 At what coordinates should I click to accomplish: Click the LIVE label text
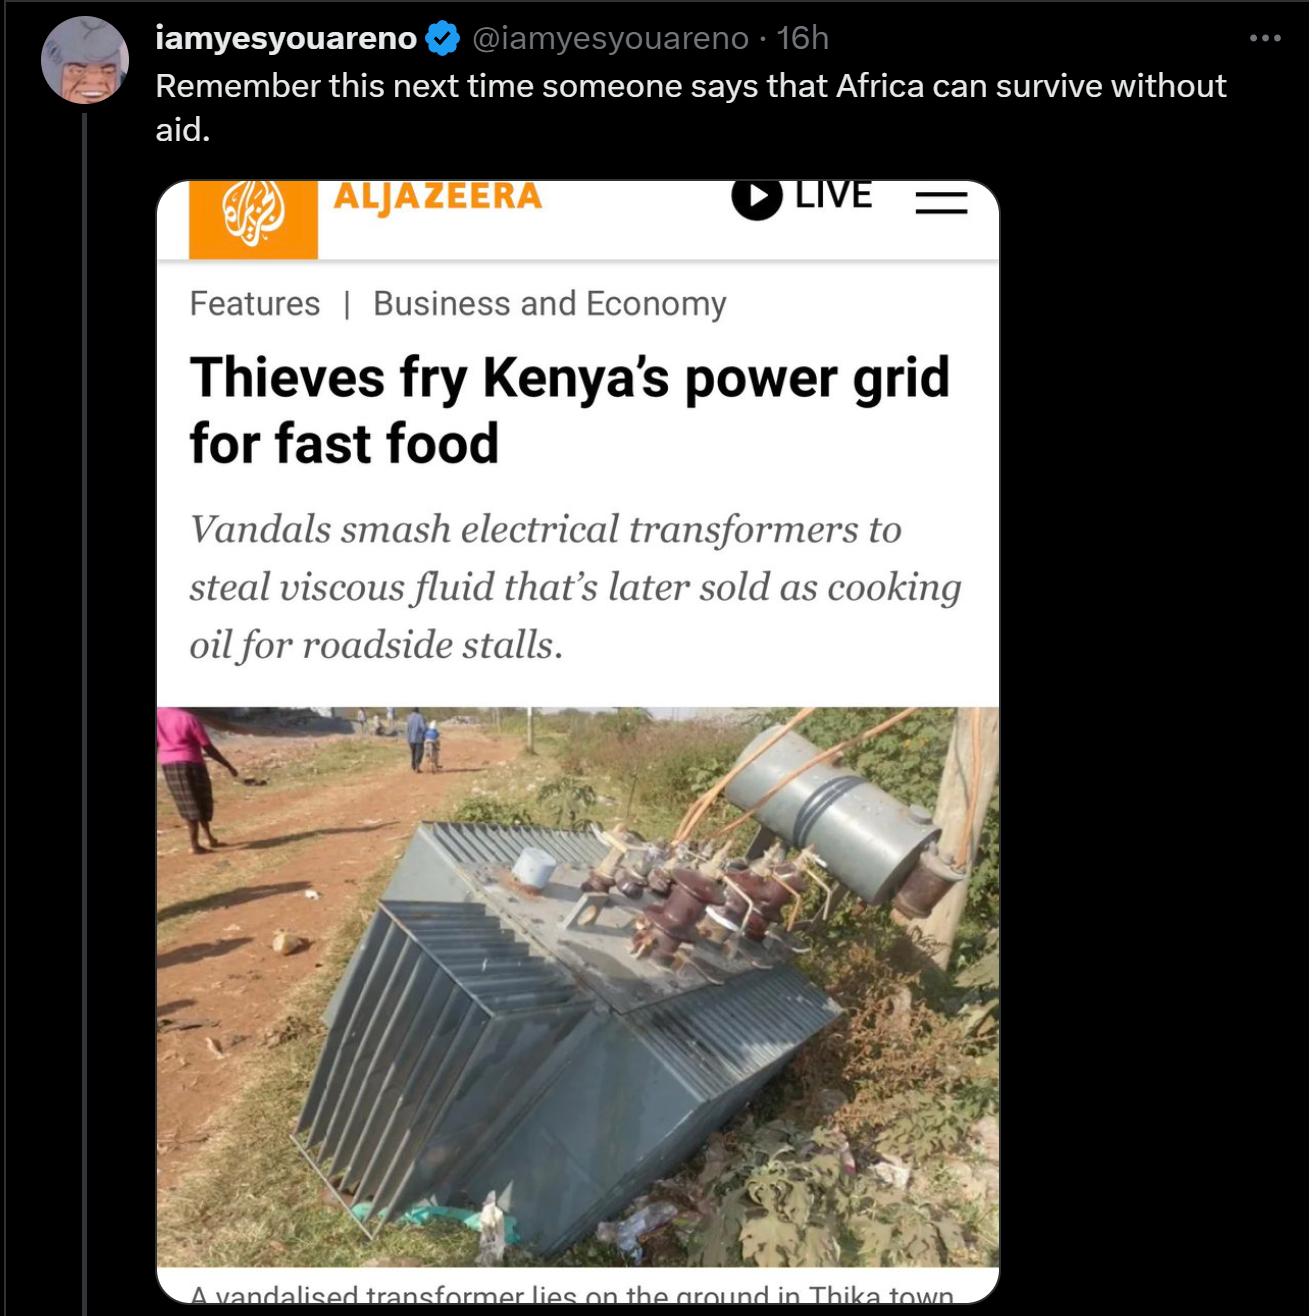tap(833, 196)
